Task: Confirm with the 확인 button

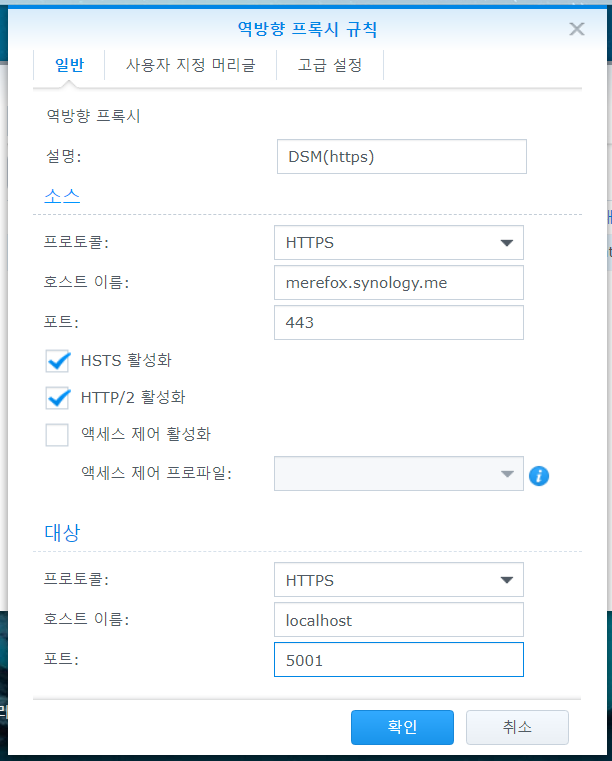Action: click(x=402, y=727)
